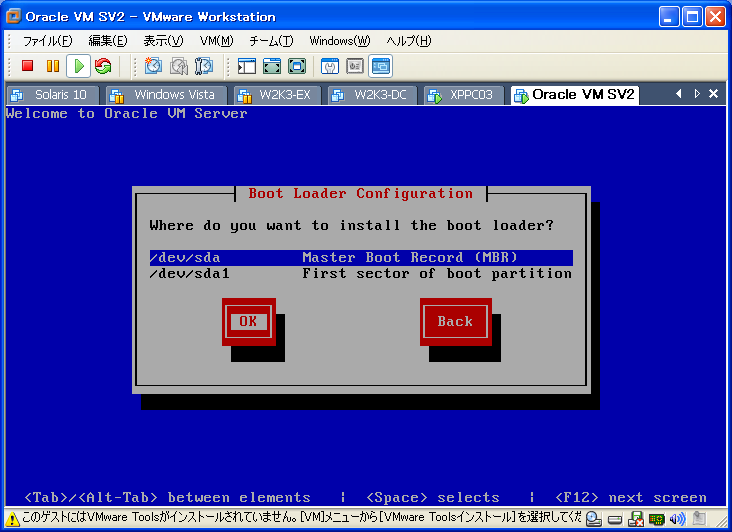Screen dimensions: 732x532
Task: Click the last device icon in status bar
Action: click(x=699, y=518)
